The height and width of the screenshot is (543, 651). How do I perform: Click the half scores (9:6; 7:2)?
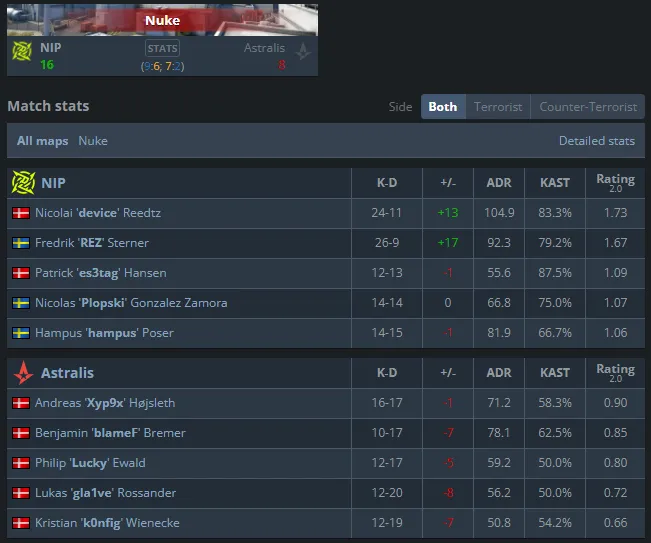(x=162, y=66)
